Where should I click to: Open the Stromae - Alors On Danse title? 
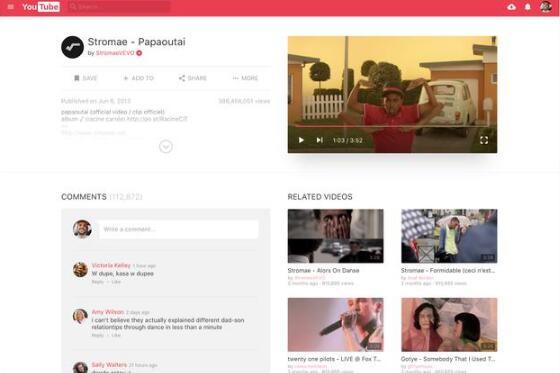click(323, 270)
